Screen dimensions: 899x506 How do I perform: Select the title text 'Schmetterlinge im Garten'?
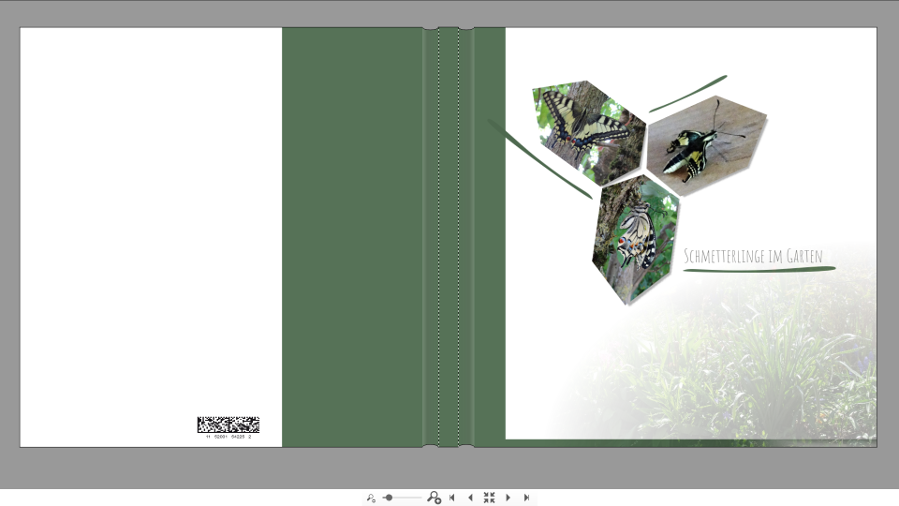point(753,256)
